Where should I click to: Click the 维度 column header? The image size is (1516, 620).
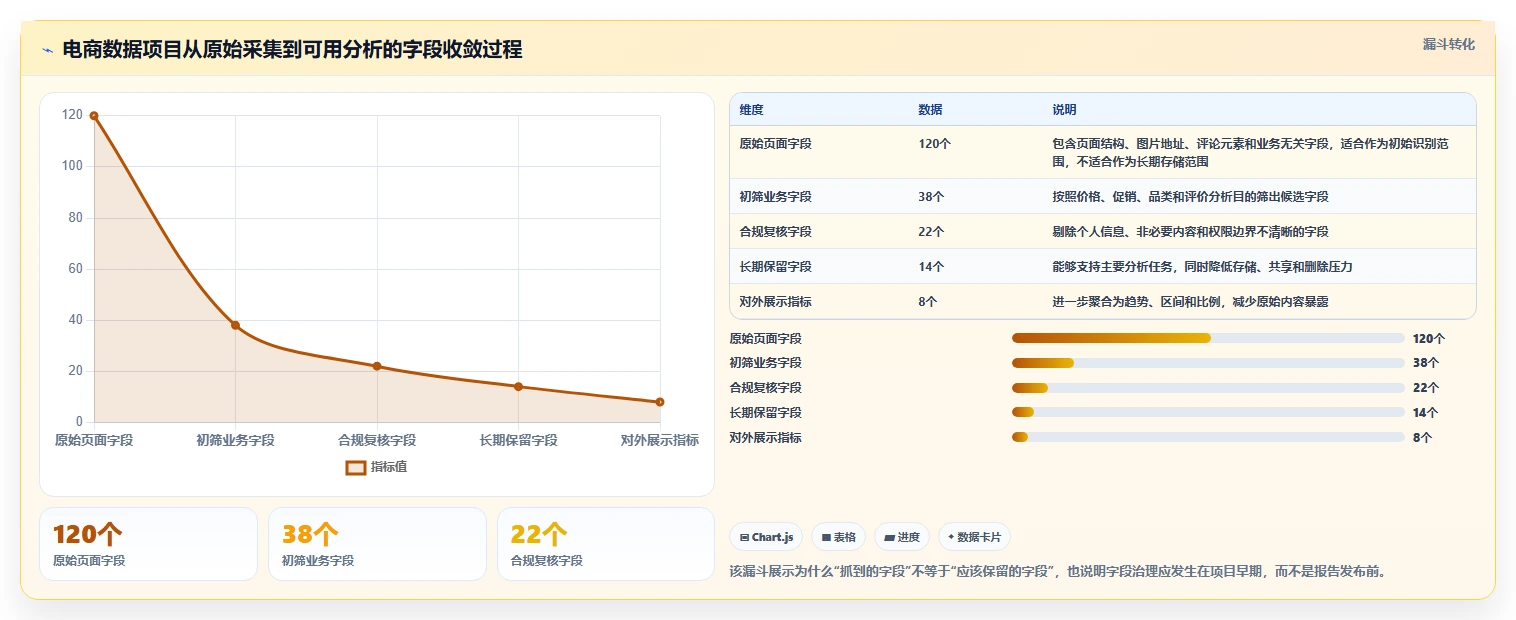point(751,110)
